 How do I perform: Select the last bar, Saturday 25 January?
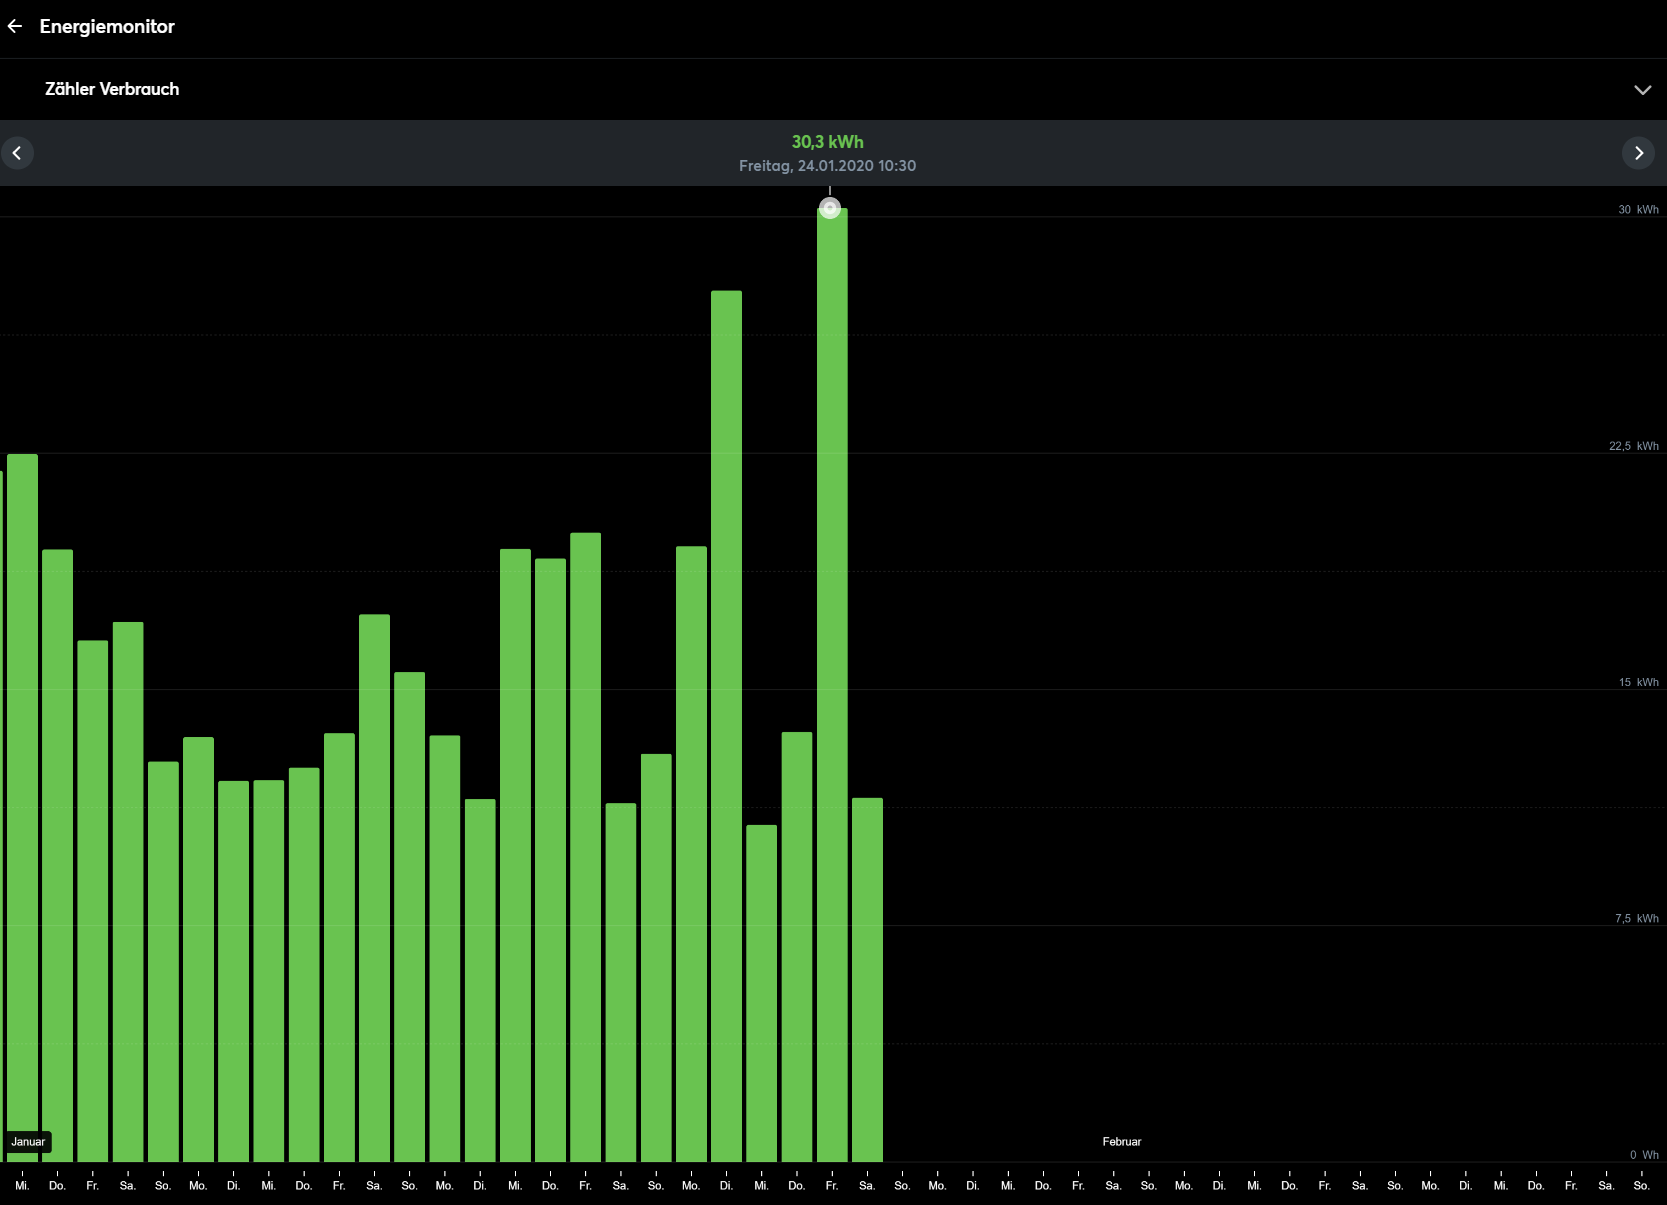click(x=867, y=980)
